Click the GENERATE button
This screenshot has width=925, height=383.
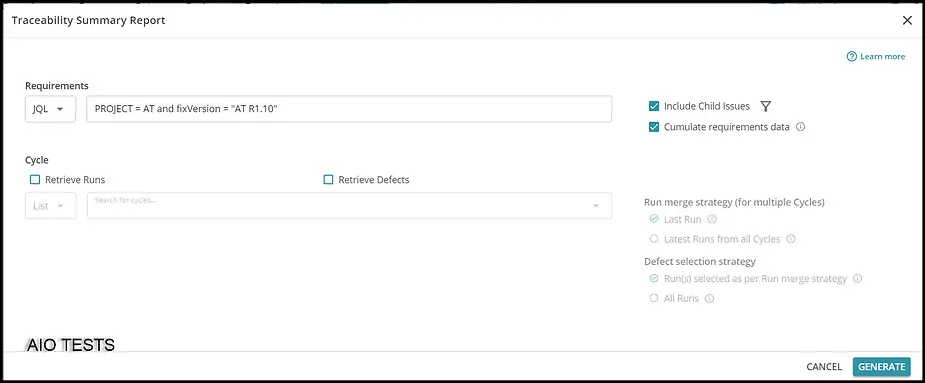pos(881,367)
